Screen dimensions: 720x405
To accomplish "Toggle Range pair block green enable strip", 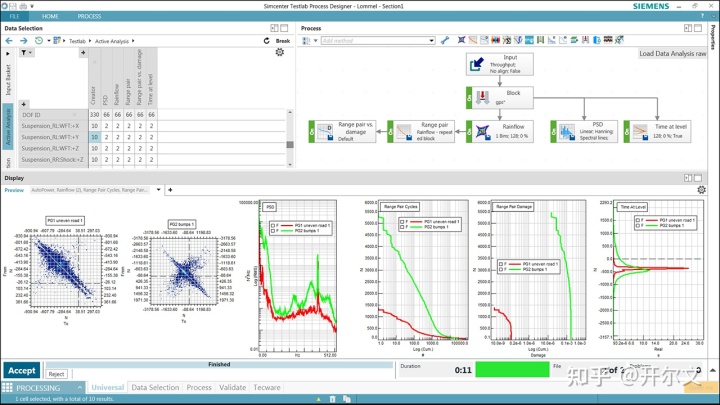I will coord(390,131).
